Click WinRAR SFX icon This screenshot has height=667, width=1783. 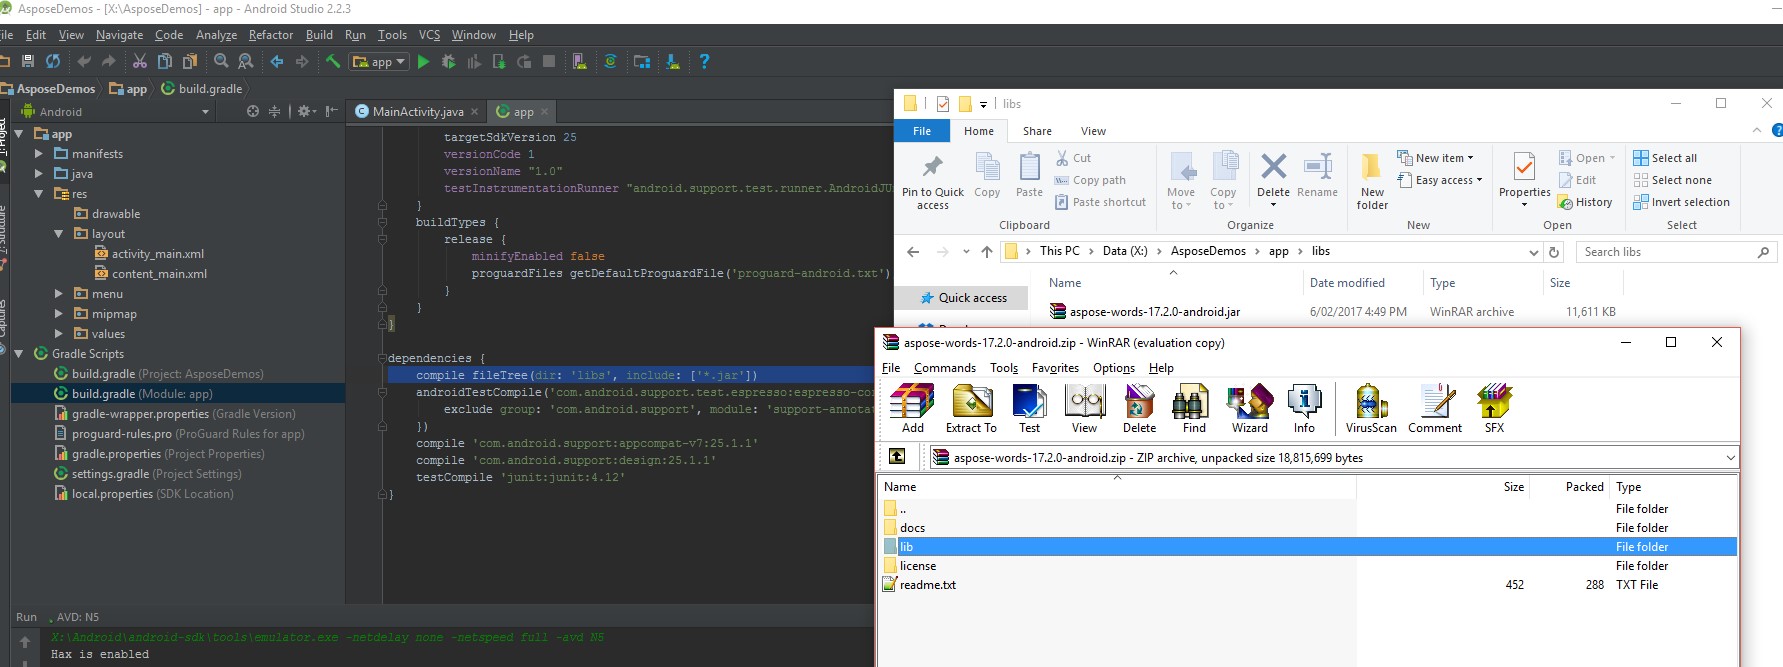point(1494,409)
